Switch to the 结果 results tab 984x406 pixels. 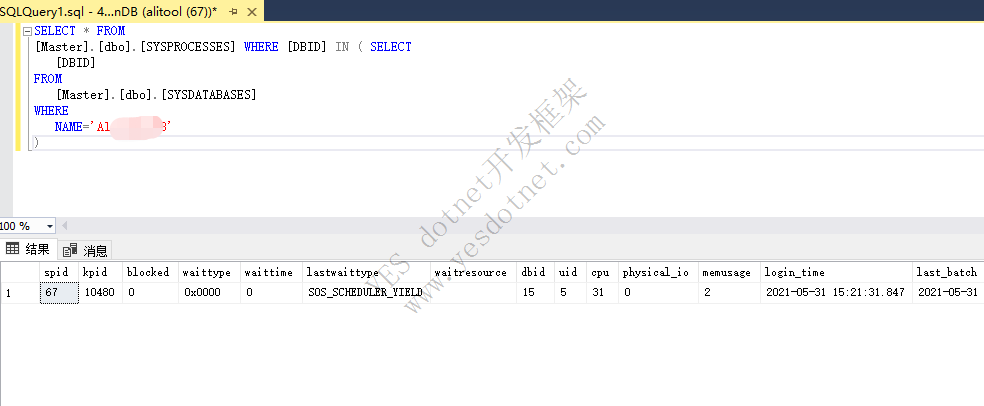click(x=29, y=249)
